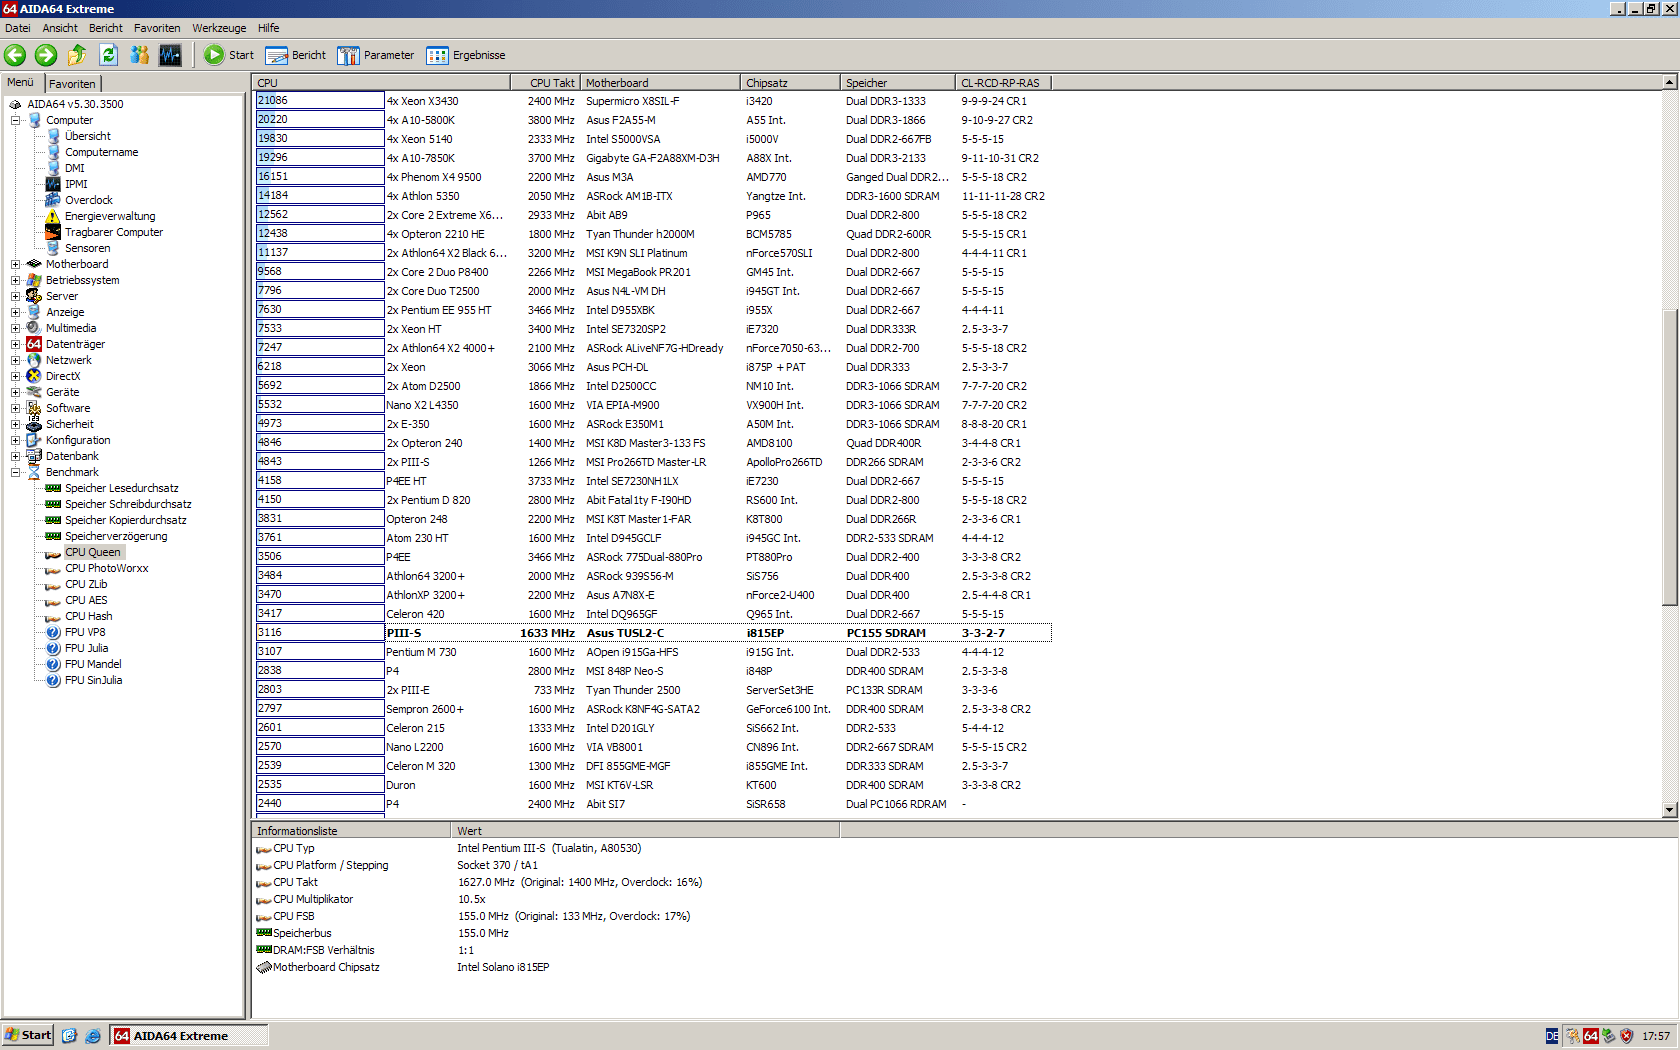Sort results by CPU column header

tap(382, 83)
